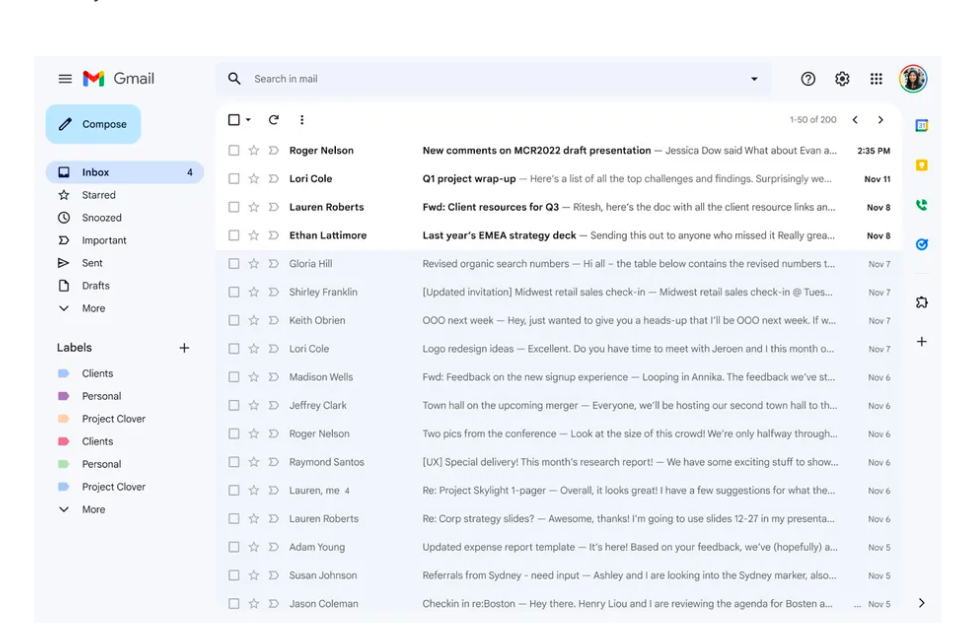This screenshot has width=965, height=637.
Task: Select the checkbox on Roger Nelson's email
Action: click(x=233, y=150)
